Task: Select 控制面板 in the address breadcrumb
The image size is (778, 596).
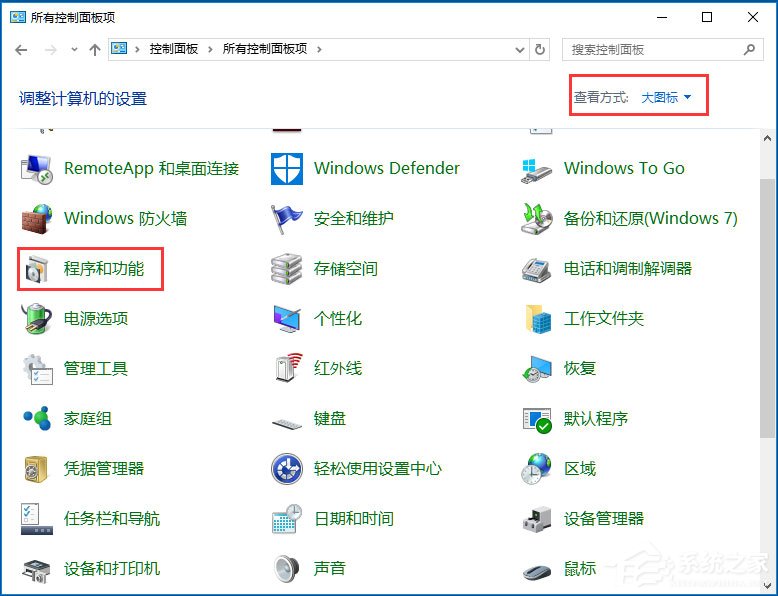Action: (174, 49)
